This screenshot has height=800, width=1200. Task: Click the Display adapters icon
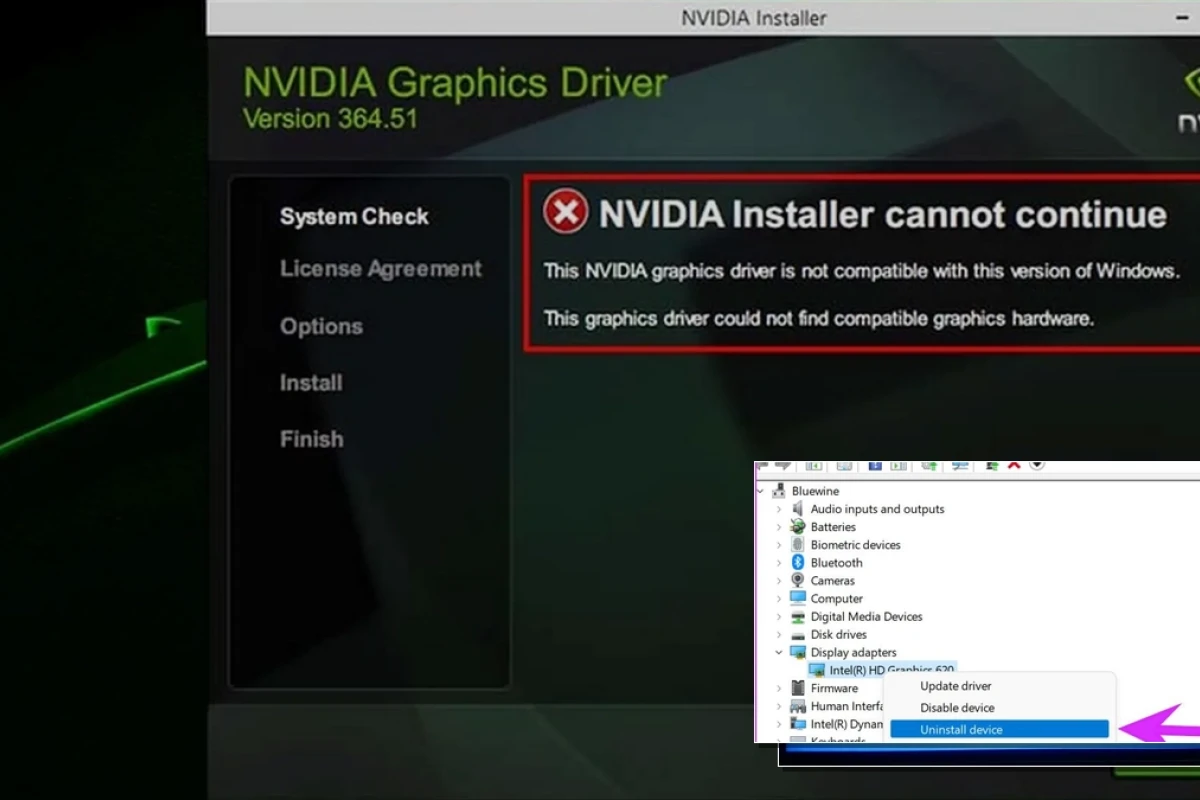click(798, 653)
